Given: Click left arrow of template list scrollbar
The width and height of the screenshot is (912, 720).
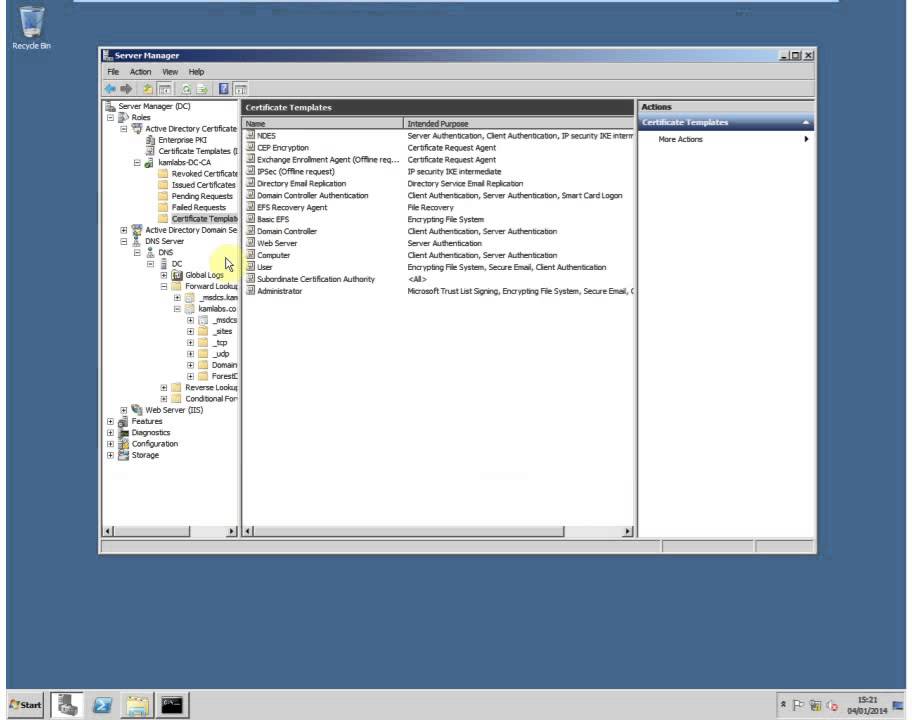Looking at the screenshot, I should click(248, 531).
